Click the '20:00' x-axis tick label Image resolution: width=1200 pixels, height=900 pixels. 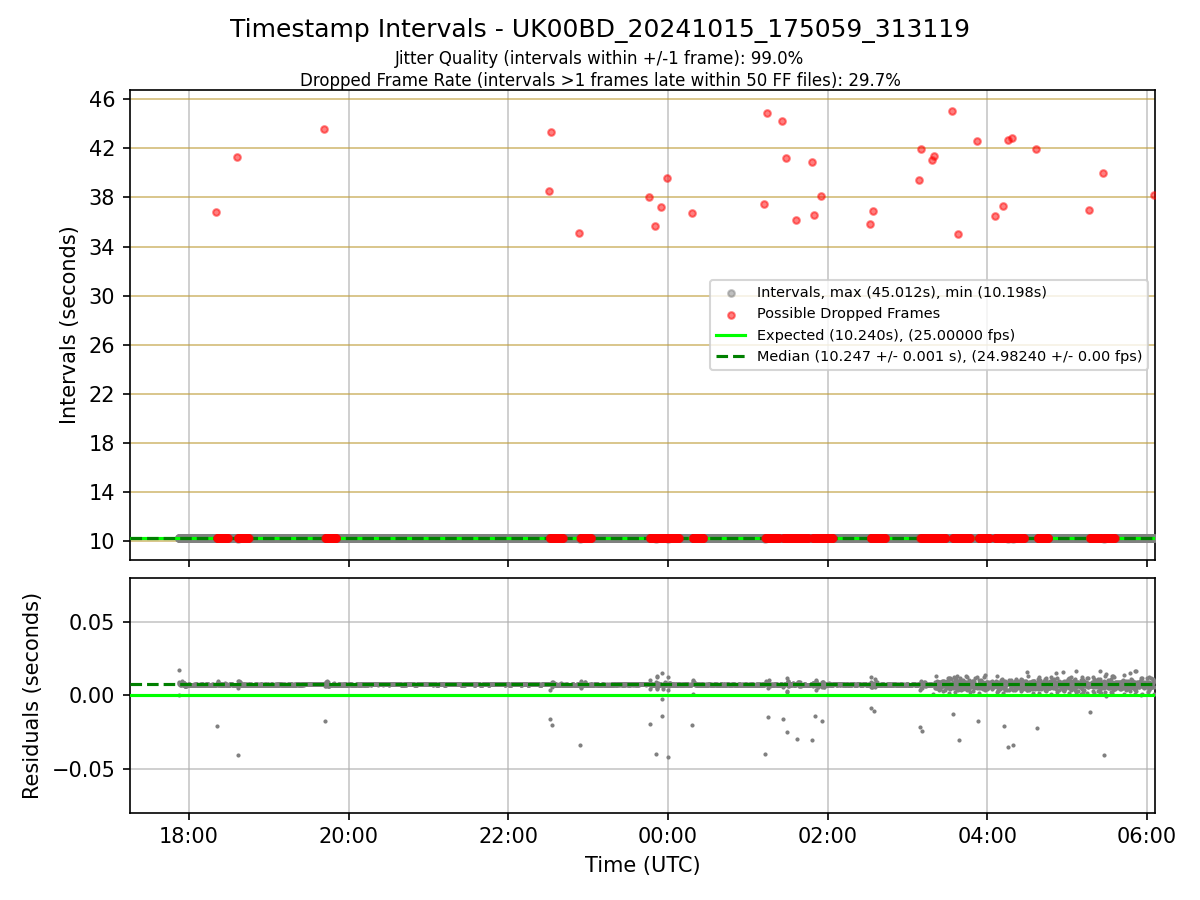349,837
